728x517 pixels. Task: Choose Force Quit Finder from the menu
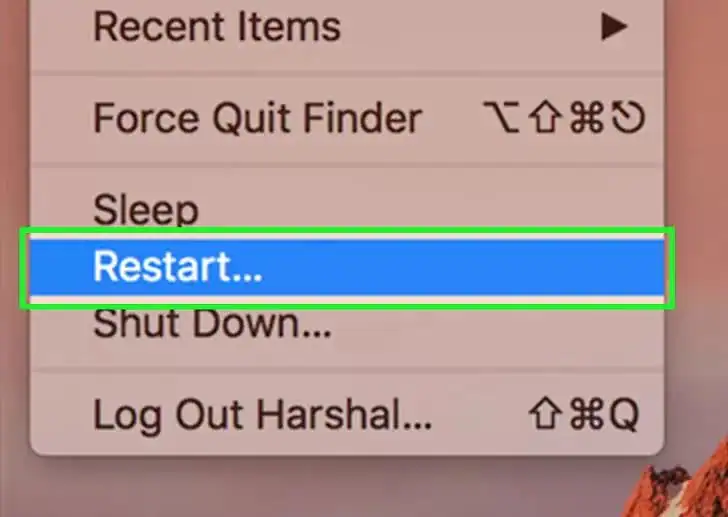point(347,118)
